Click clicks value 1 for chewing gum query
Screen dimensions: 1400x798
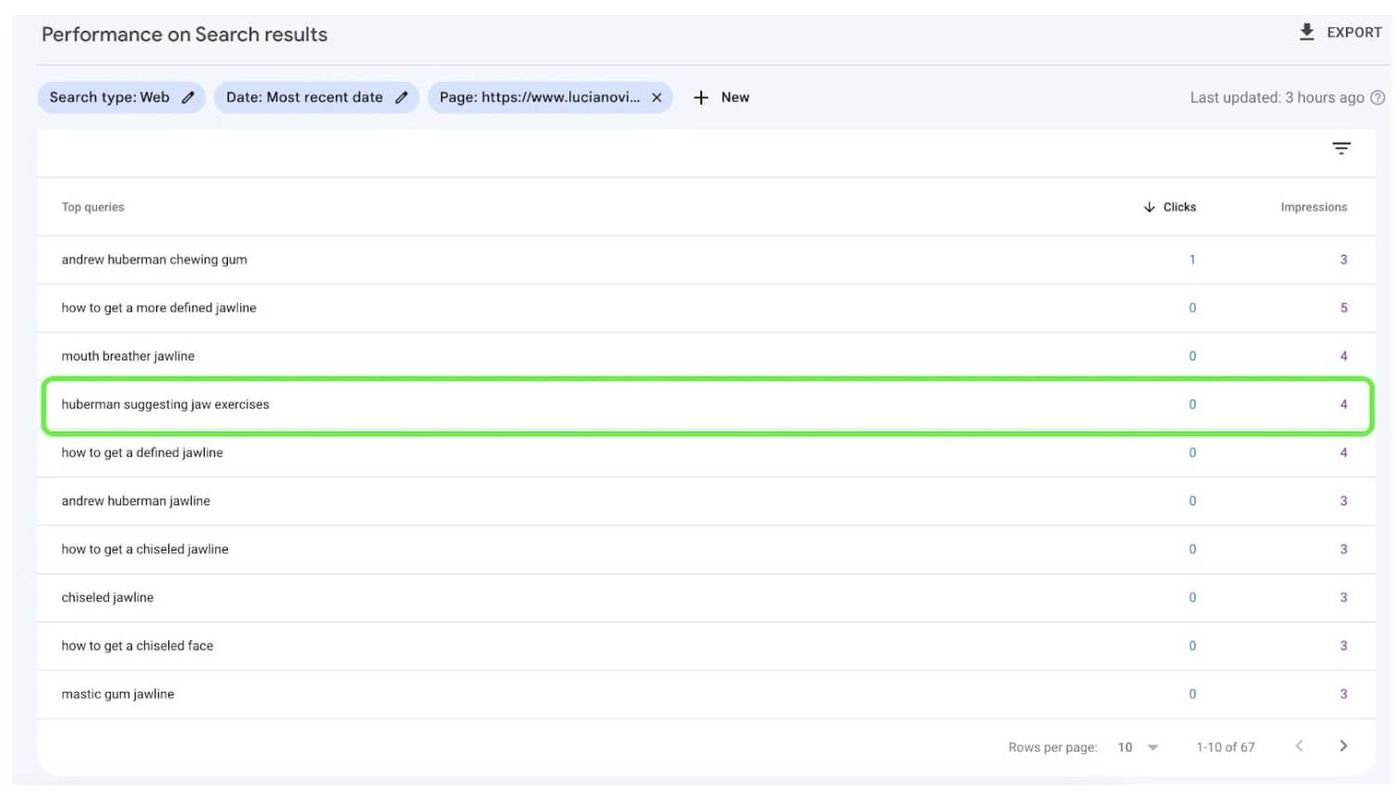(x=1192, y=259)
